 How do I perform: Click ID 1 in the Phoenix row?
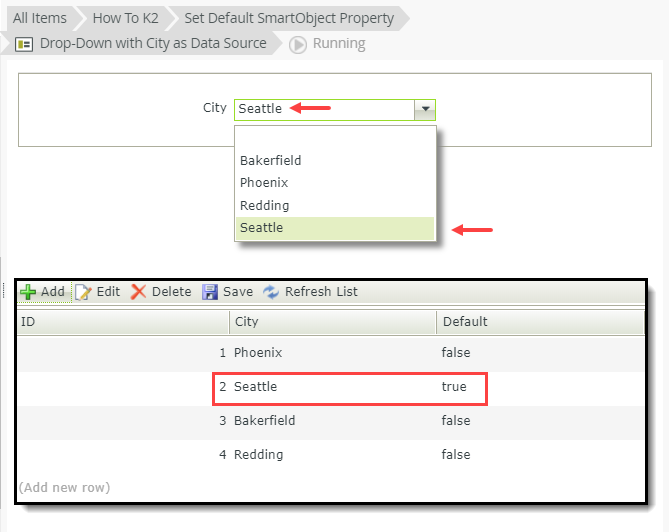click(x=222, y=353)
